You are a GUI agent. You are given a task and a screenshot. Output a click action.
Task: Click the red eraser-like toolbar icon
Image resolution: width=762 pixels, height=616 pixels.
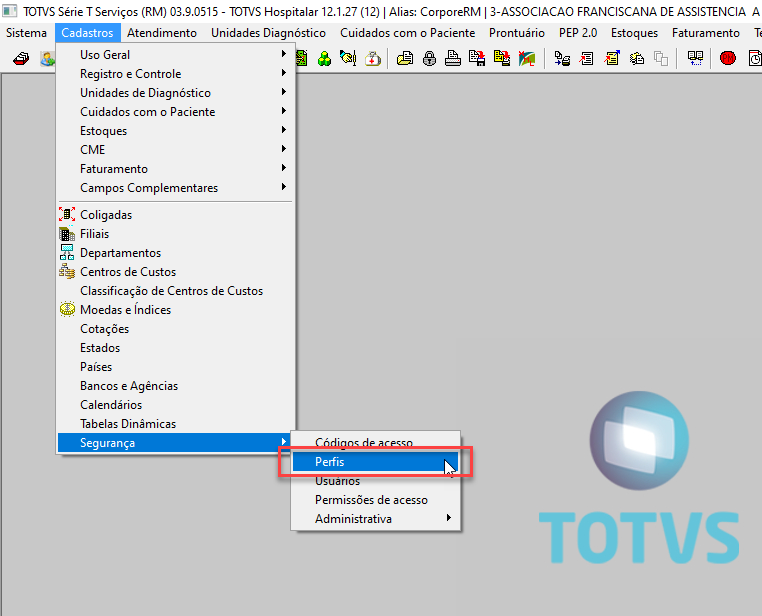pyautogui.click(x=20, y=59)
